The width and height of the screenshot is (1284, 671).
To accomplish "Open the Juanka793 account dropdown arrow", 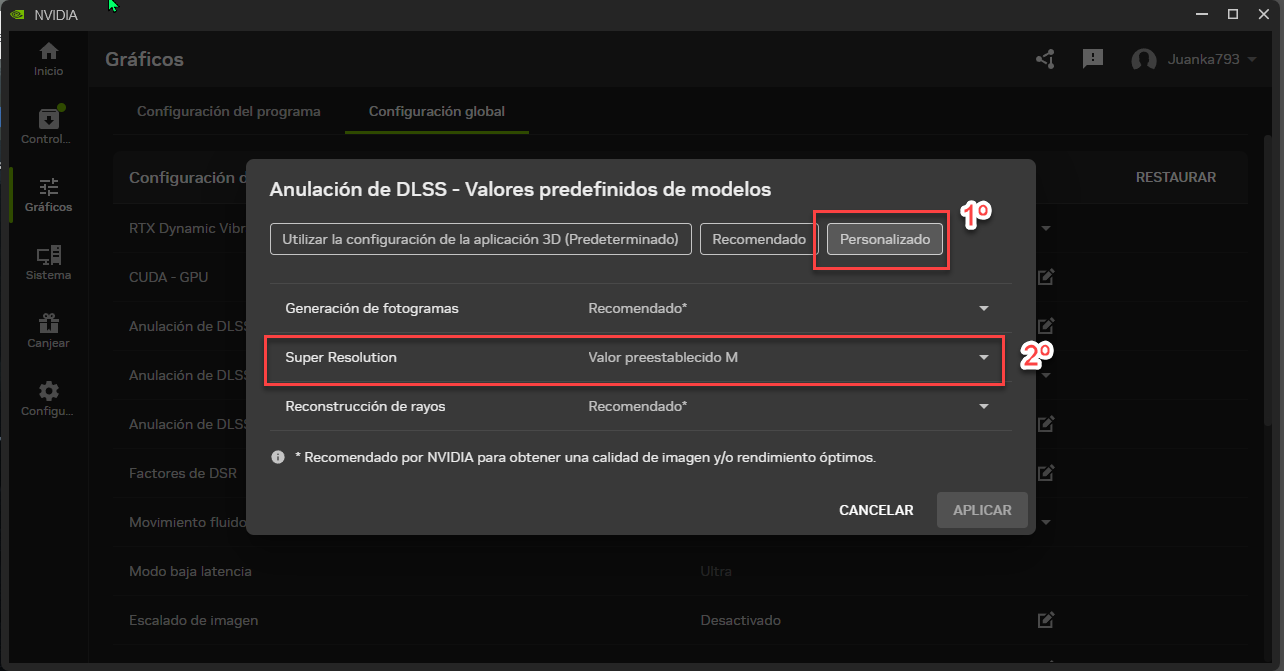I will tap(1252, 59).
